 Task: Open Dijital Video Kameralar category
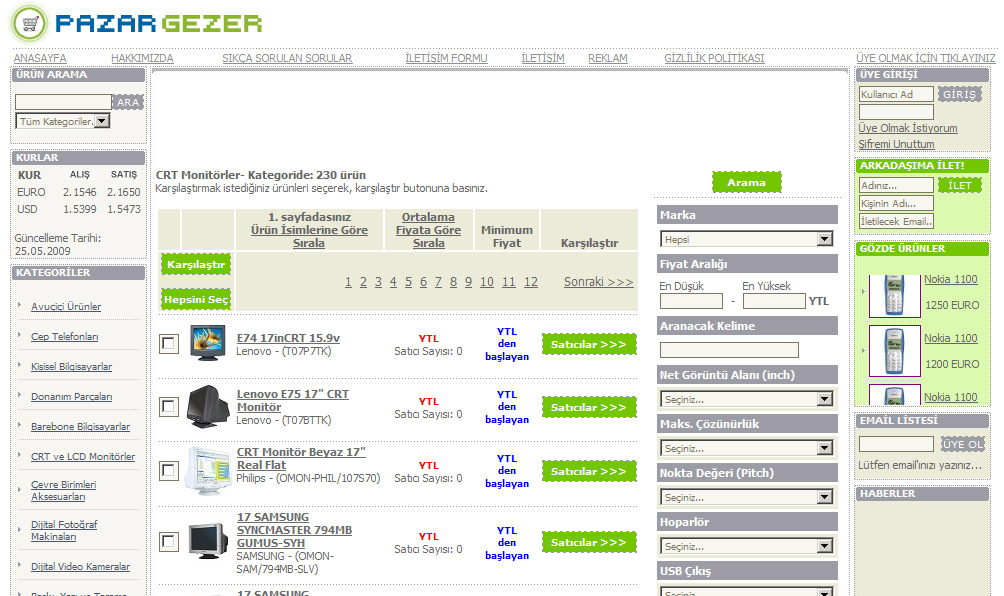[x=81, y=567]
